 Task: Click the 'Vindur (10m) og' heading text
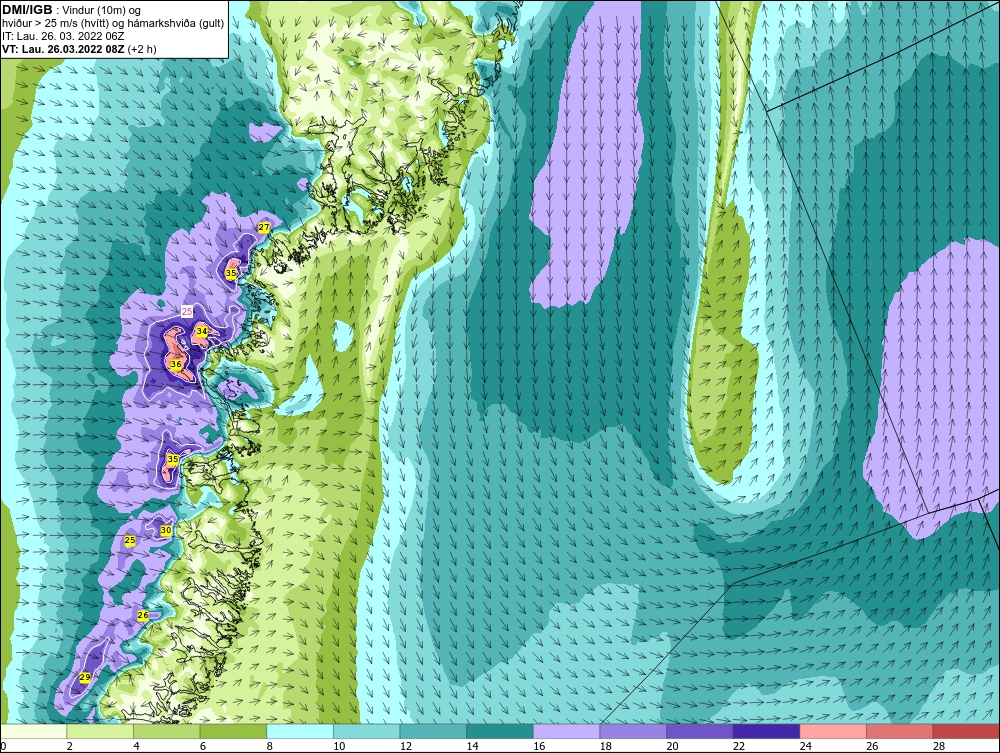(x=101, y=10)
